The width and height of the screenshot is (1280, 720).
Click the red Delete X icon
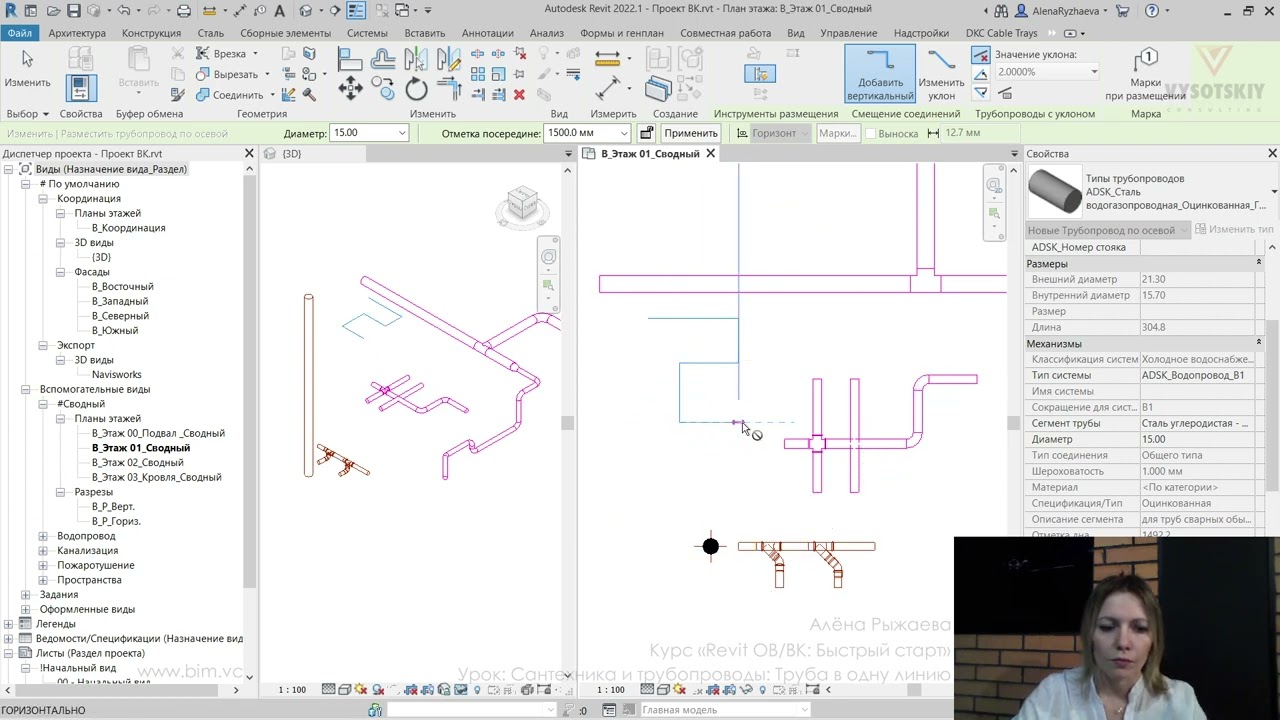pos(519,94)
